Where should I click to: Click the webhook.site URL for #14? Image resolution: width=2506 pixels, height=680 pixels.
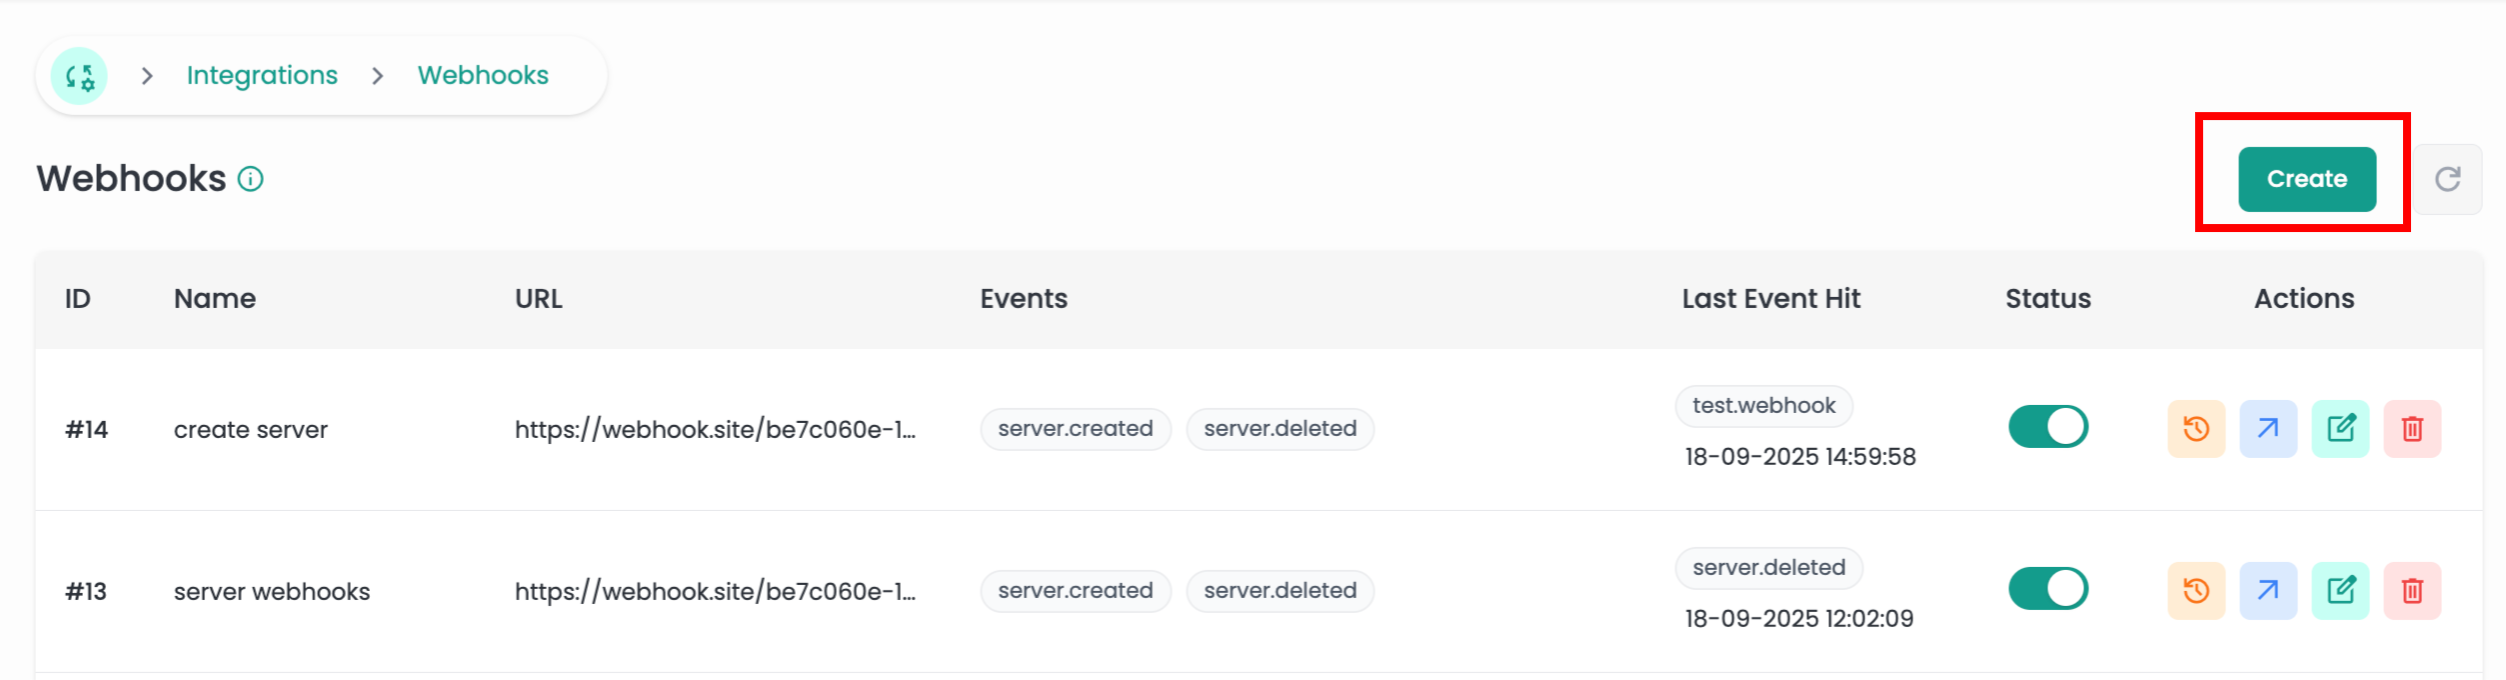click(714, 430)
